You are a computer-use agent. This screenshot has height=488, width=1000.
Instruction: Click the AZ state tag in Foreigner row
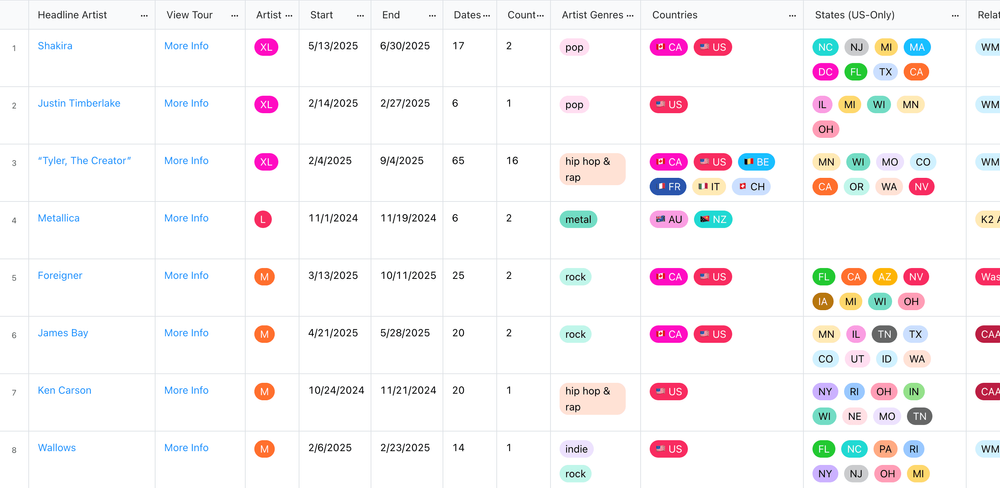885,277
